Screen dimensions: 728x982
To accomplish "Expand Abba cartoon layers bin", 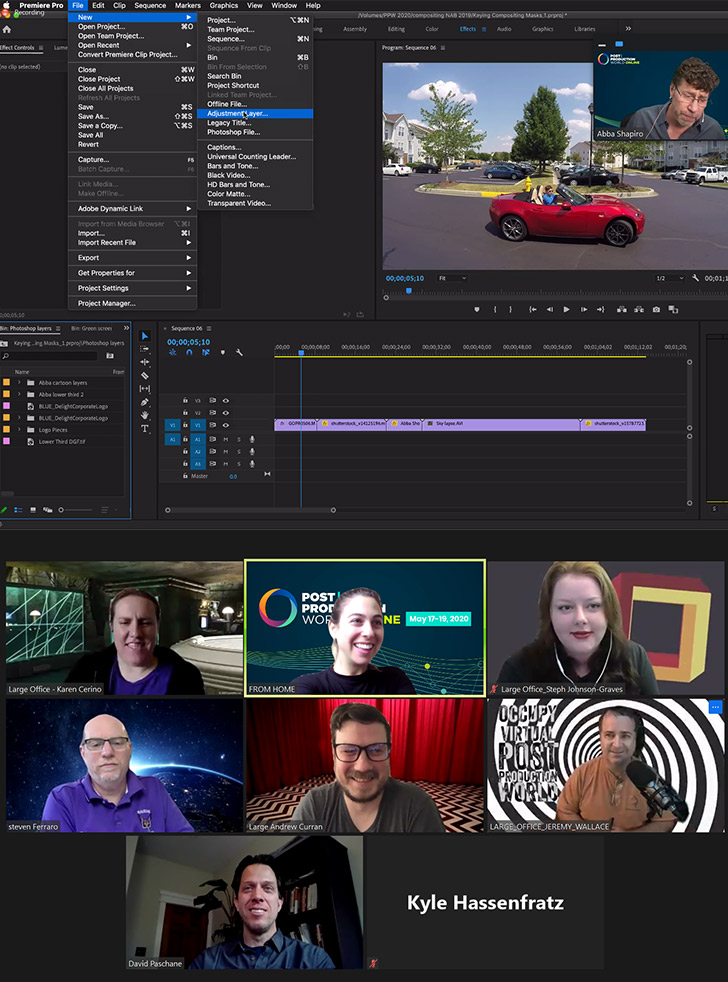I will [x=19, y=383].
